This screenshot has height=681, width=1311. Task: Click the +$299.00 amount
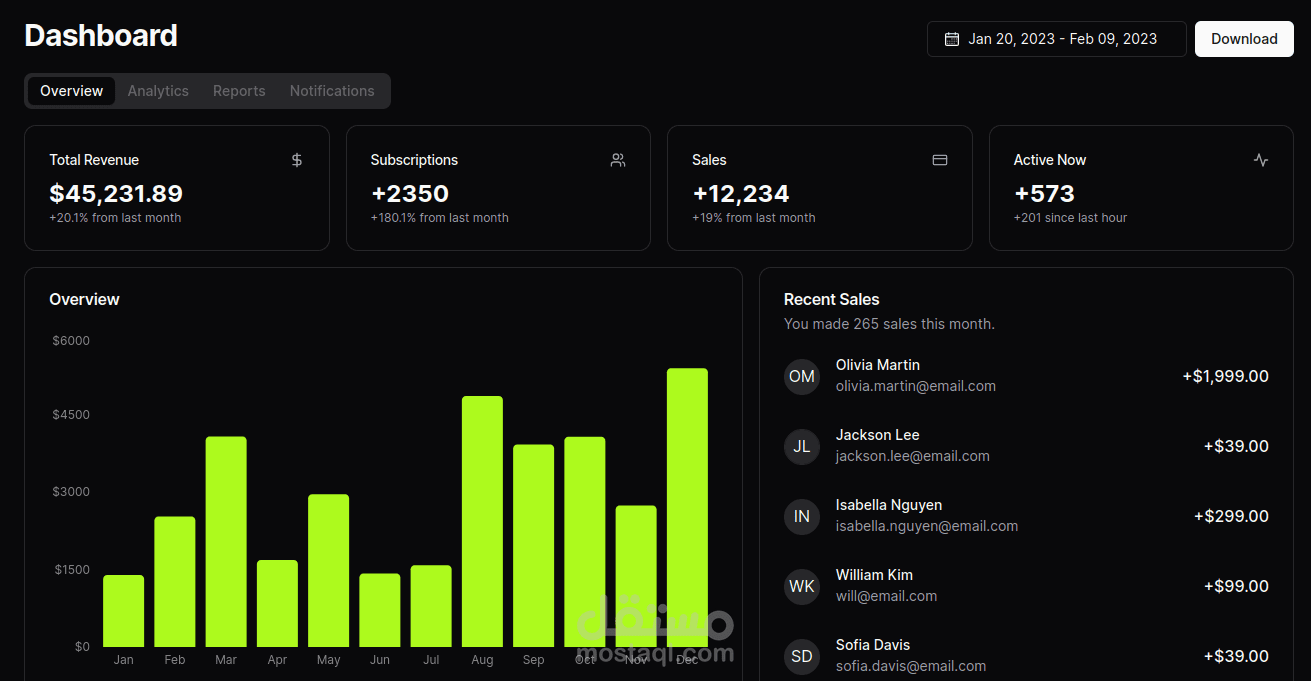tap(1231, 516)
